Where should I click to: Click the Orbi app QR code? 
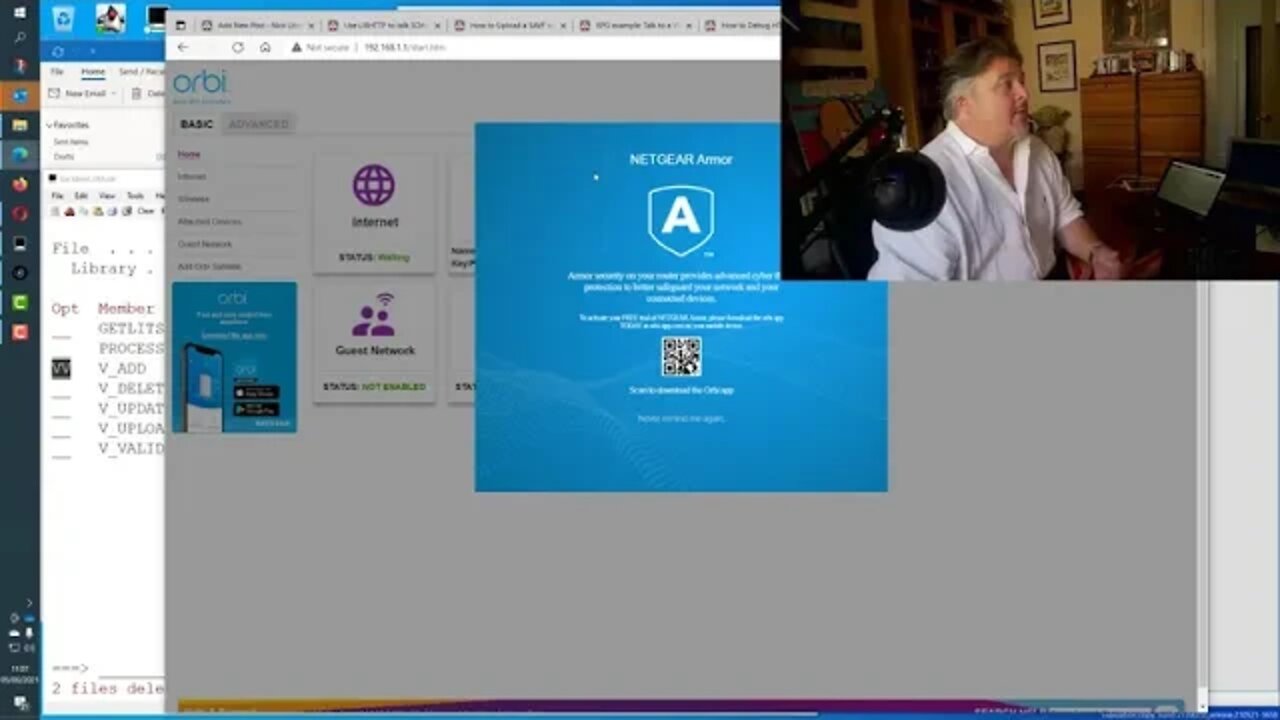(681, 357)
